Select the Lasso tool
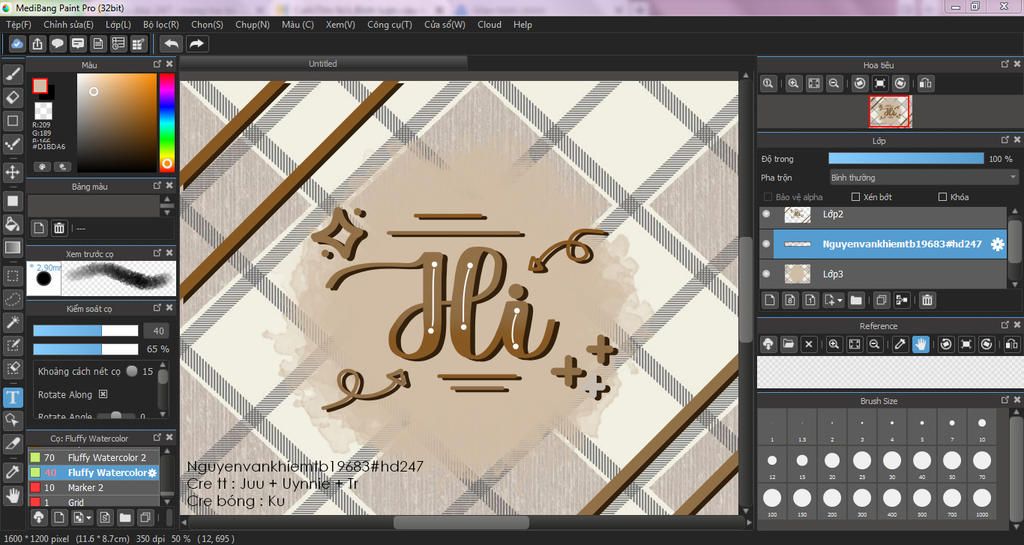The image size is (1024, 545). (x=12, y=299)
